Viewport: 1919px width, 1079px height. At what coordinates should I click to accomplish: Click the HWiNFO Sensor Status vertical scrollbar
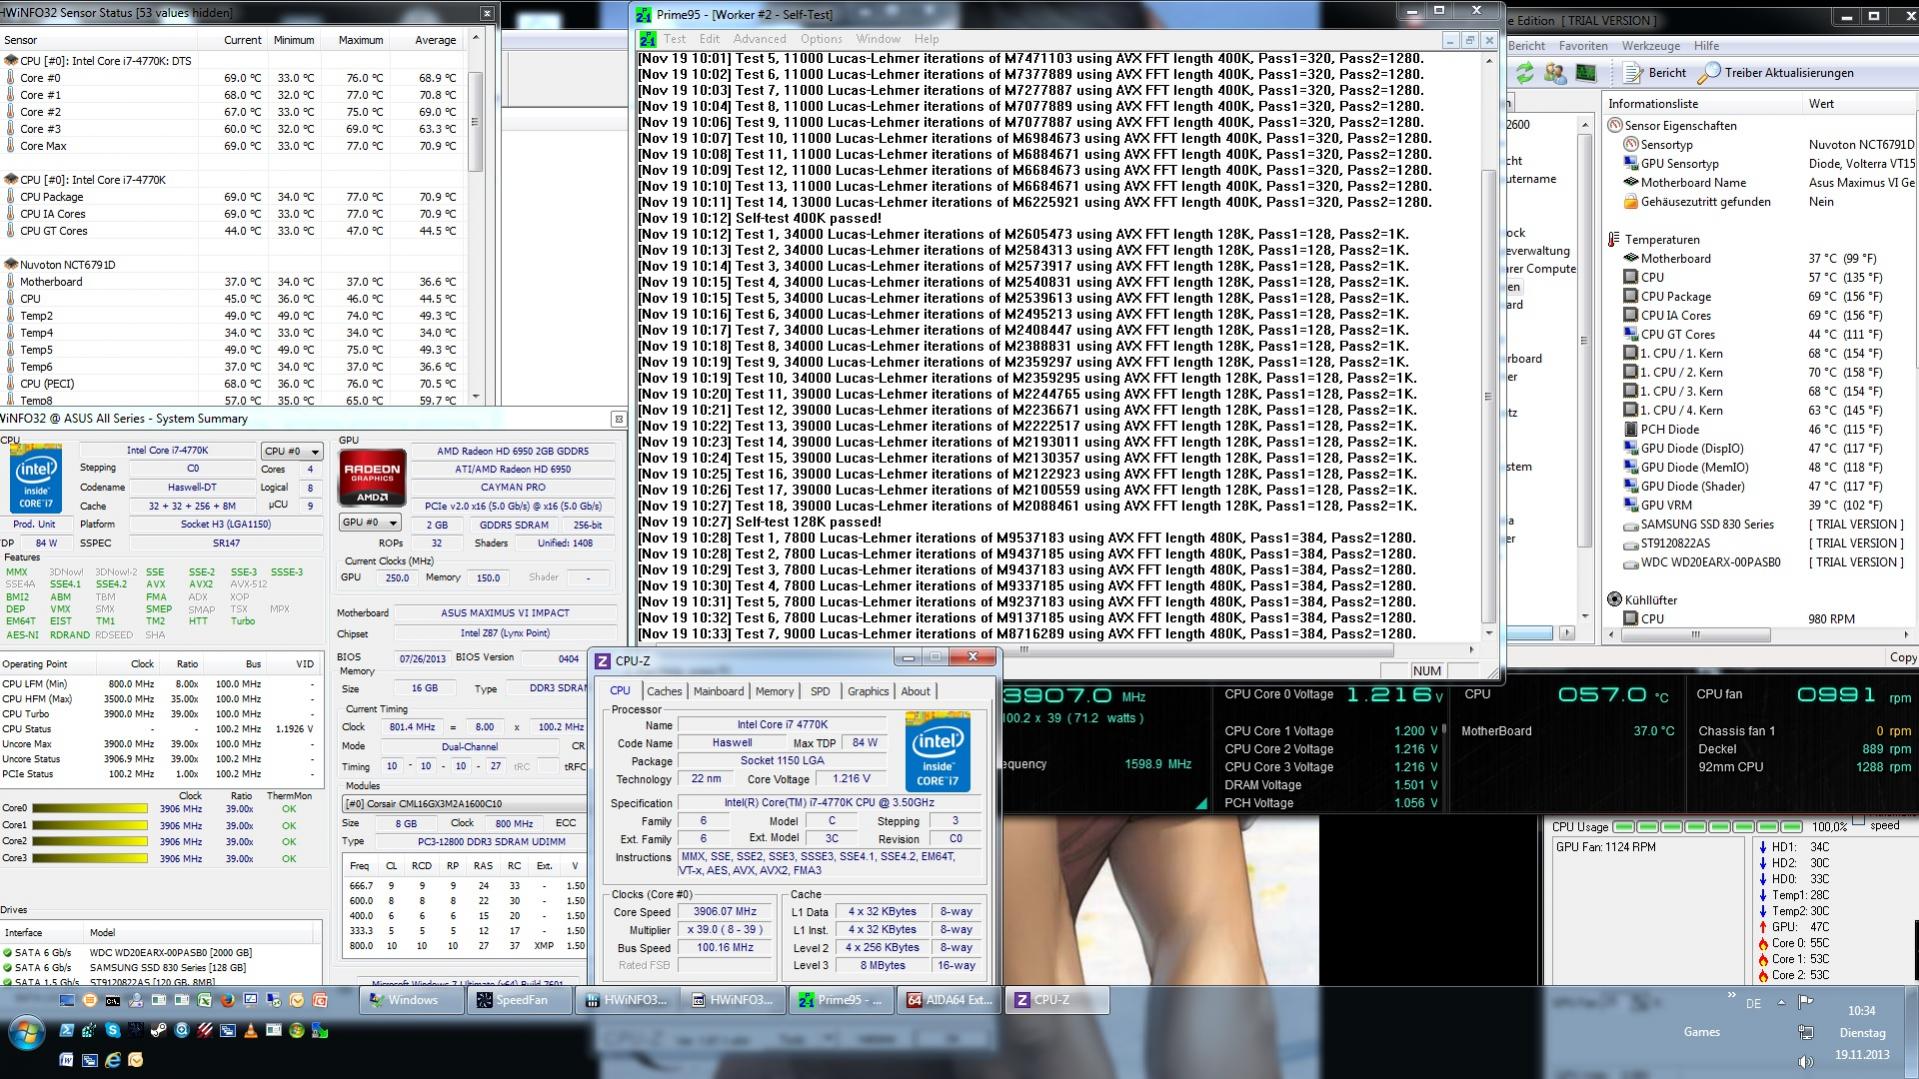coord(476,218)
